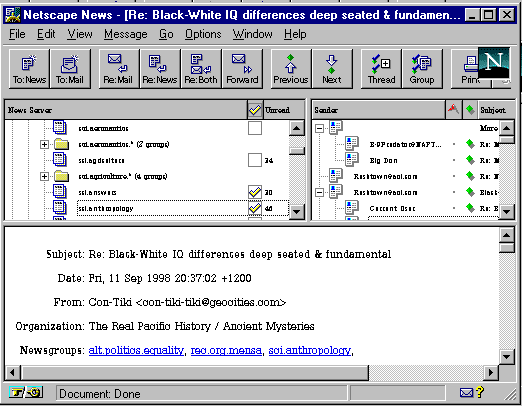Subscribe to sci.aeronautics via its checkbox
522x407 pixels.
[255, 128]
